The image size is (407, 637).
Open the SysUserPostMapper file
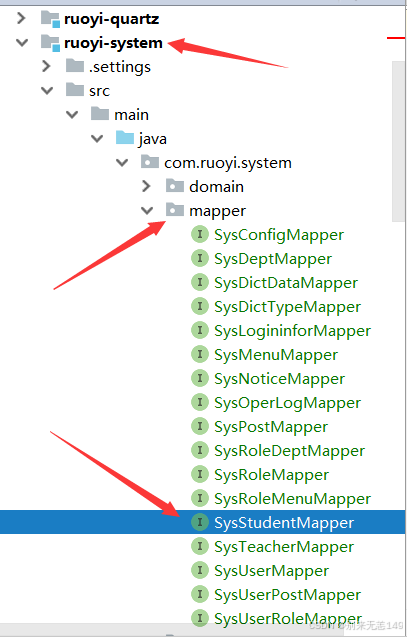(x=288, y=594)
